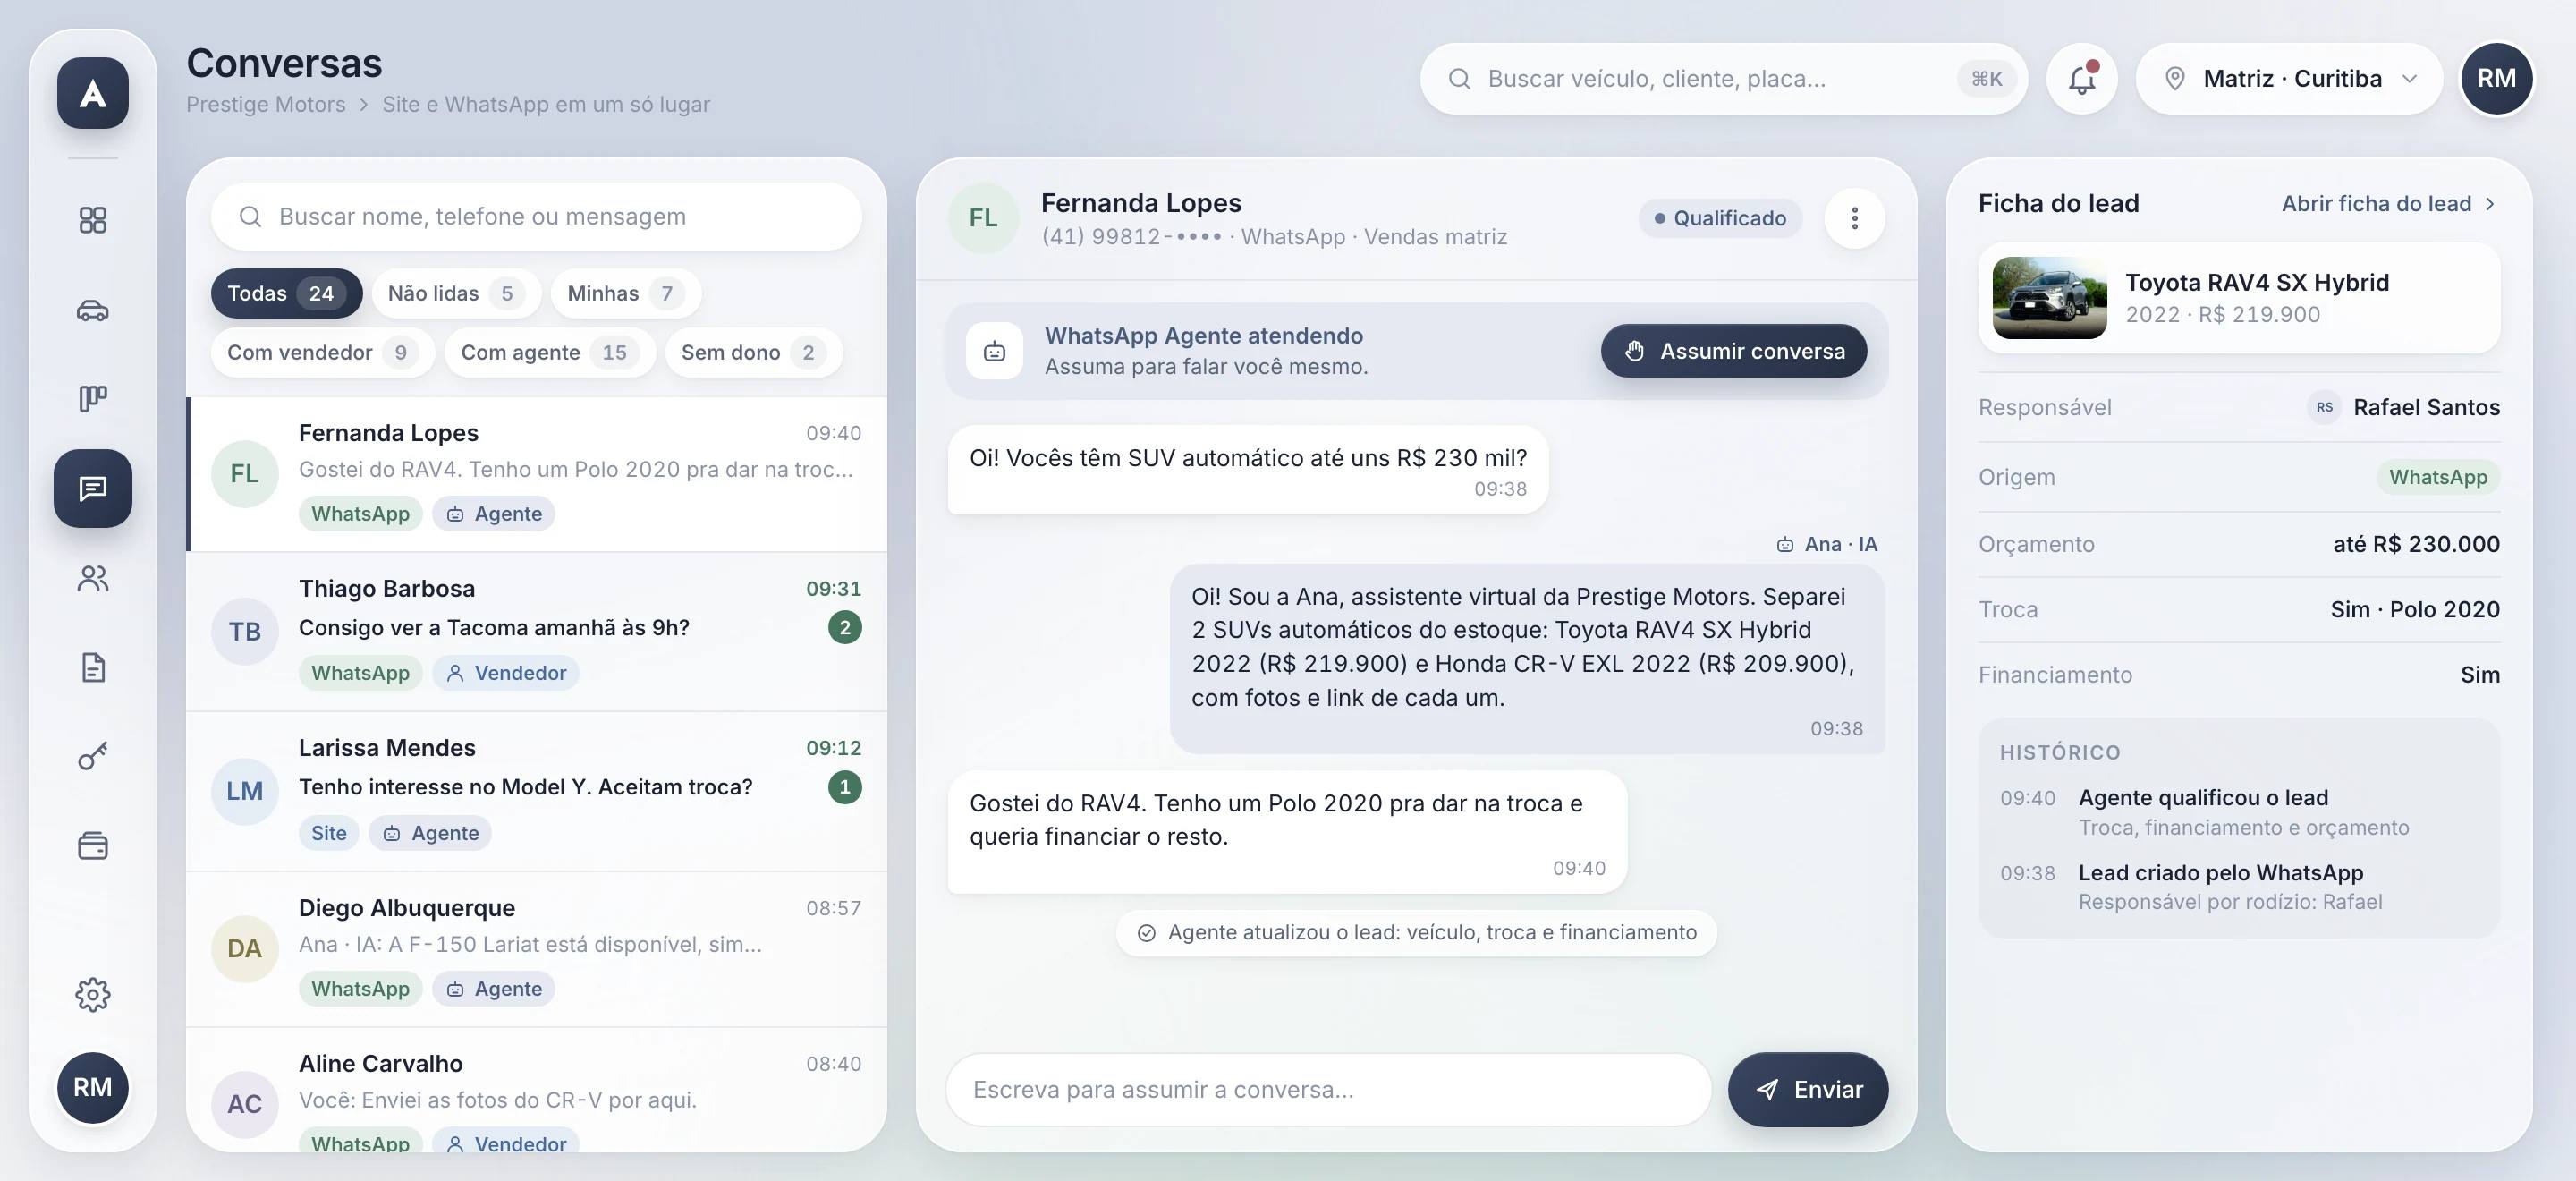Click the Prestige Motors breadcrumb
The image size is (2576, 1181).
click(x=266, y=104)
